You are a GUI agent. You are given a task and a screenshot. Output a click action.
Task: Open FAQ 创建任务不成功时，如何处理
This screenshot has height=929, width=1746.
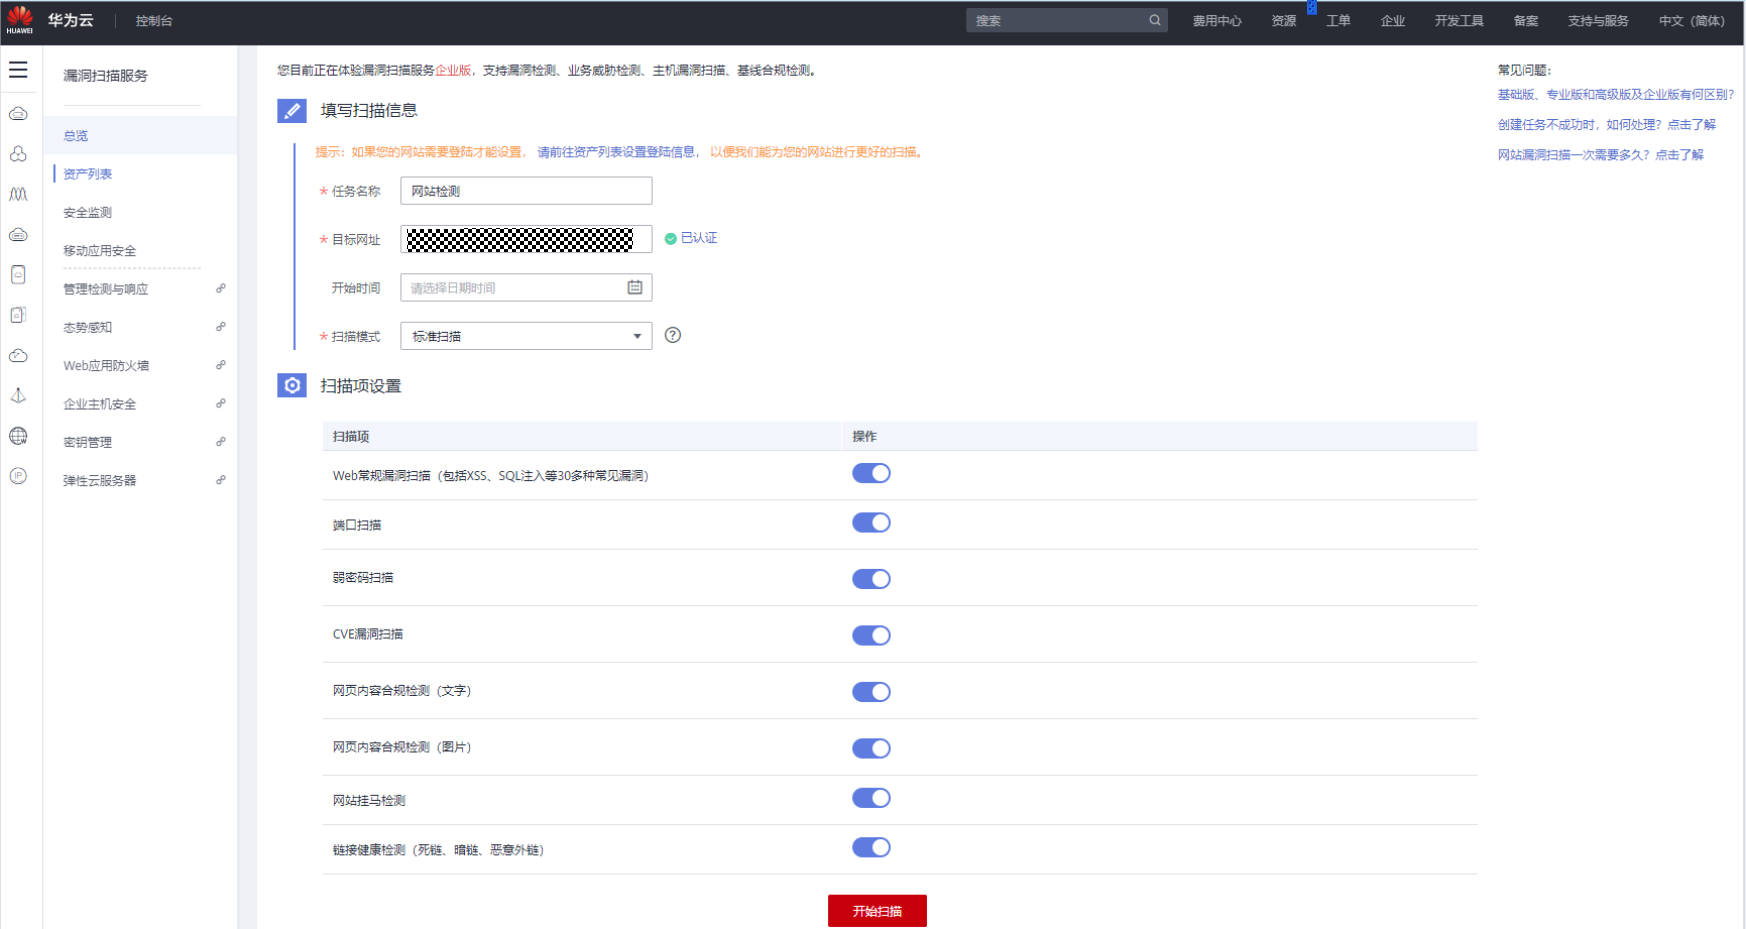[1606, 125]
